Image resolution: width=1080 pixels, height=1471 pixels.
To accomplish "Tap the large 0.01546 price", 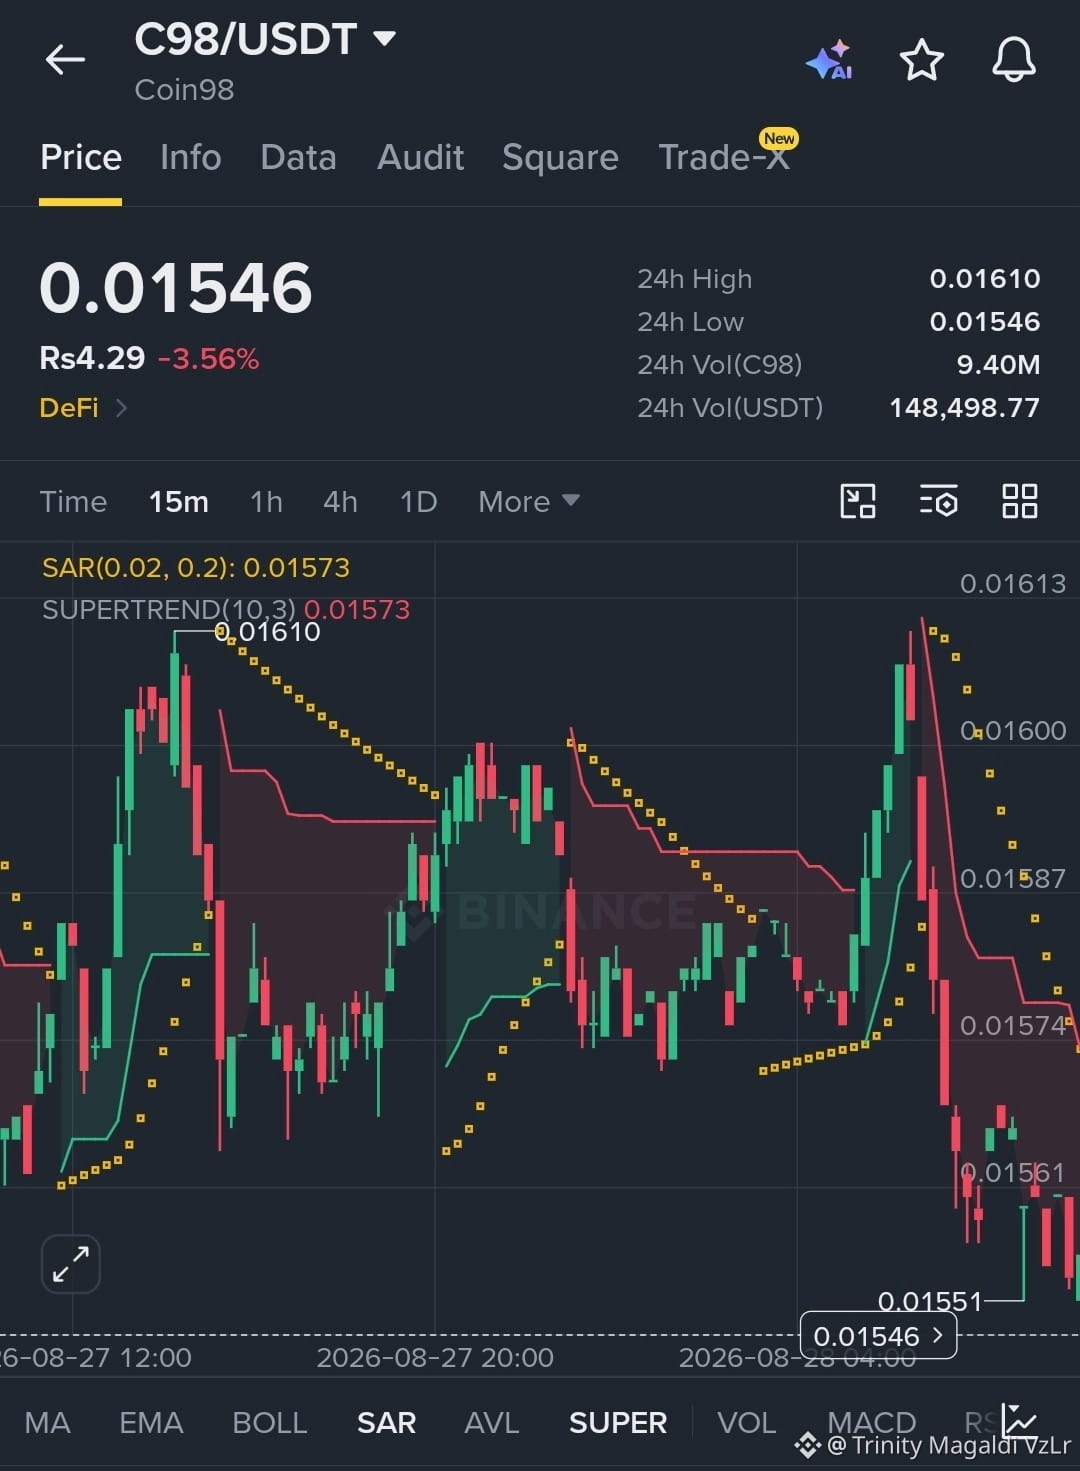I will coord(176,288).
